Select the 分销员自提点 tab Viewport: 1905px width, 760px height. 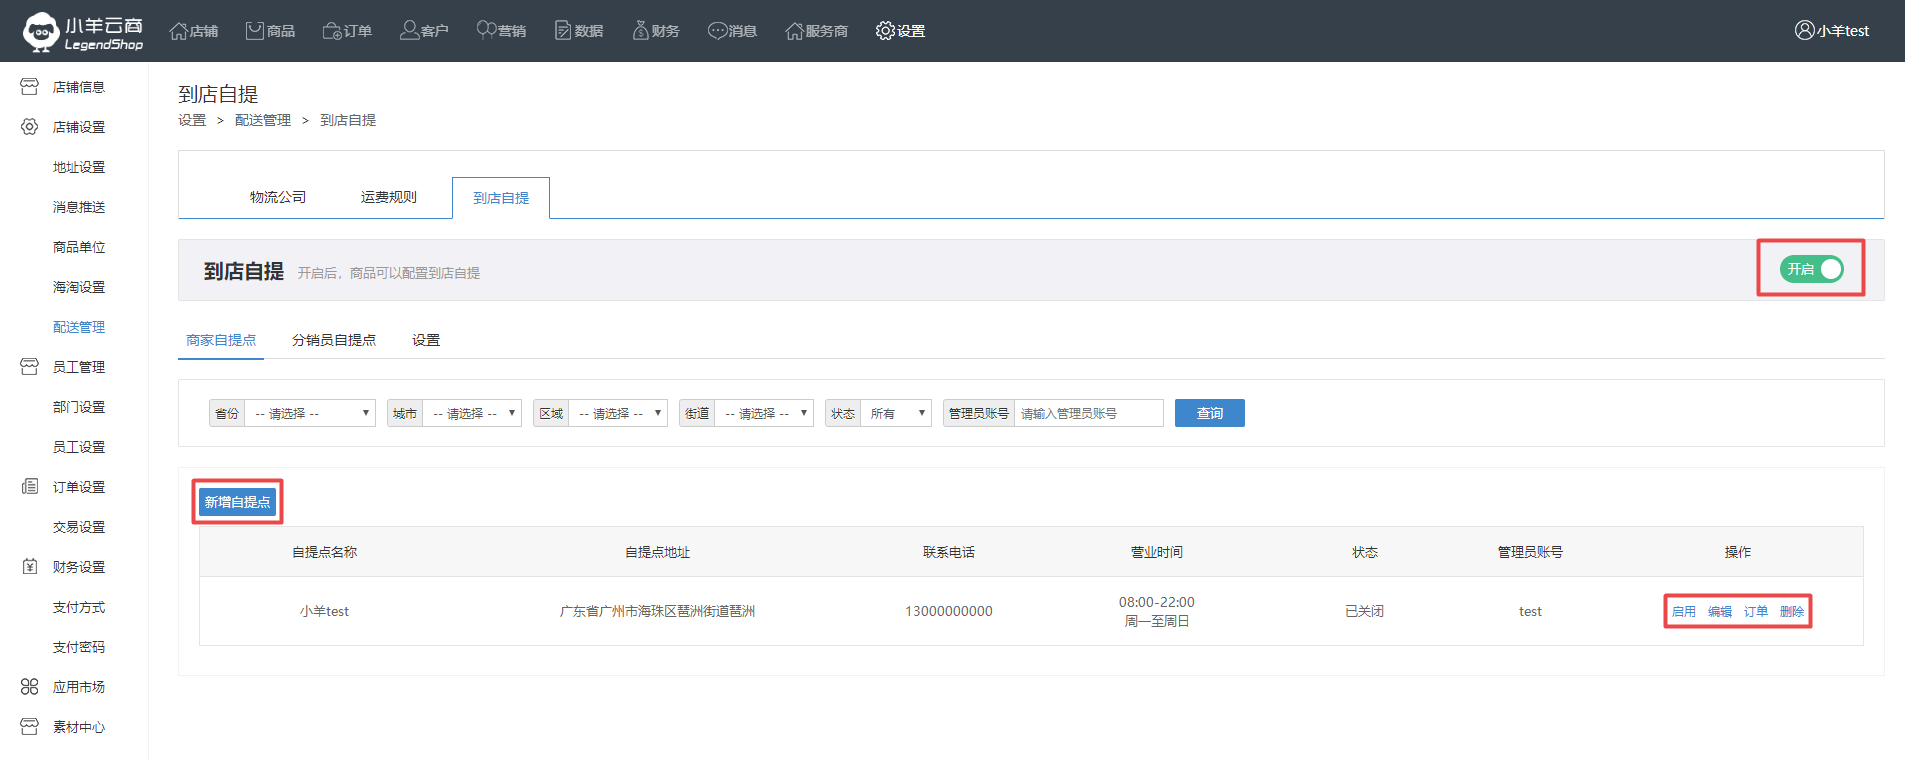tap(334, 340)
